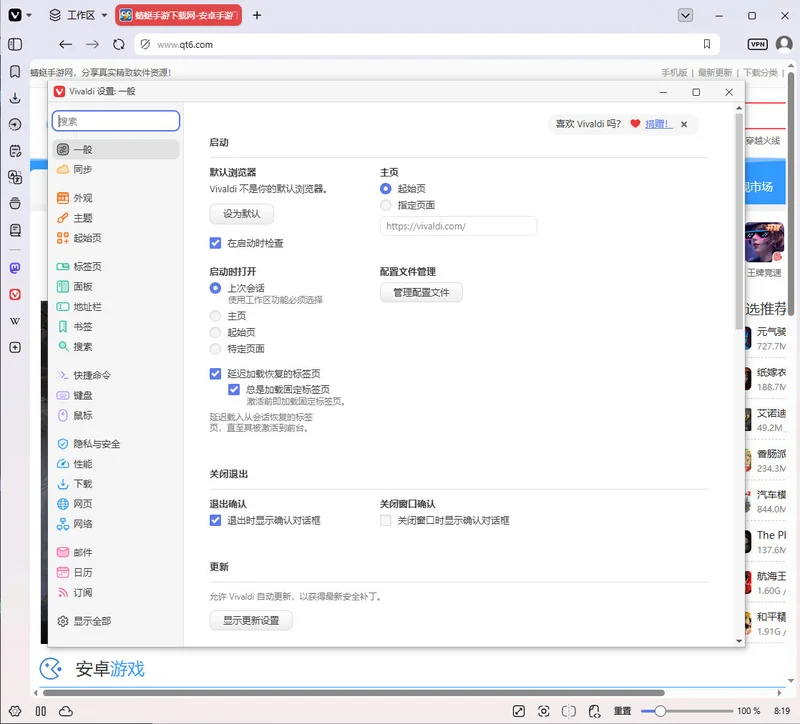
Task: Add a new web panel
Action: click(x=15, y=347)
